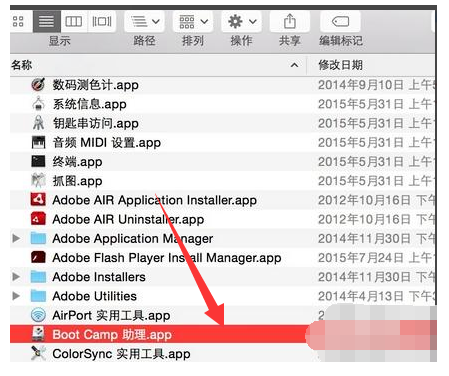Image resolution: width=449 pixels, height=376 pixels.
Task: Switch Finder to list view
Action: tap(47, 22)
